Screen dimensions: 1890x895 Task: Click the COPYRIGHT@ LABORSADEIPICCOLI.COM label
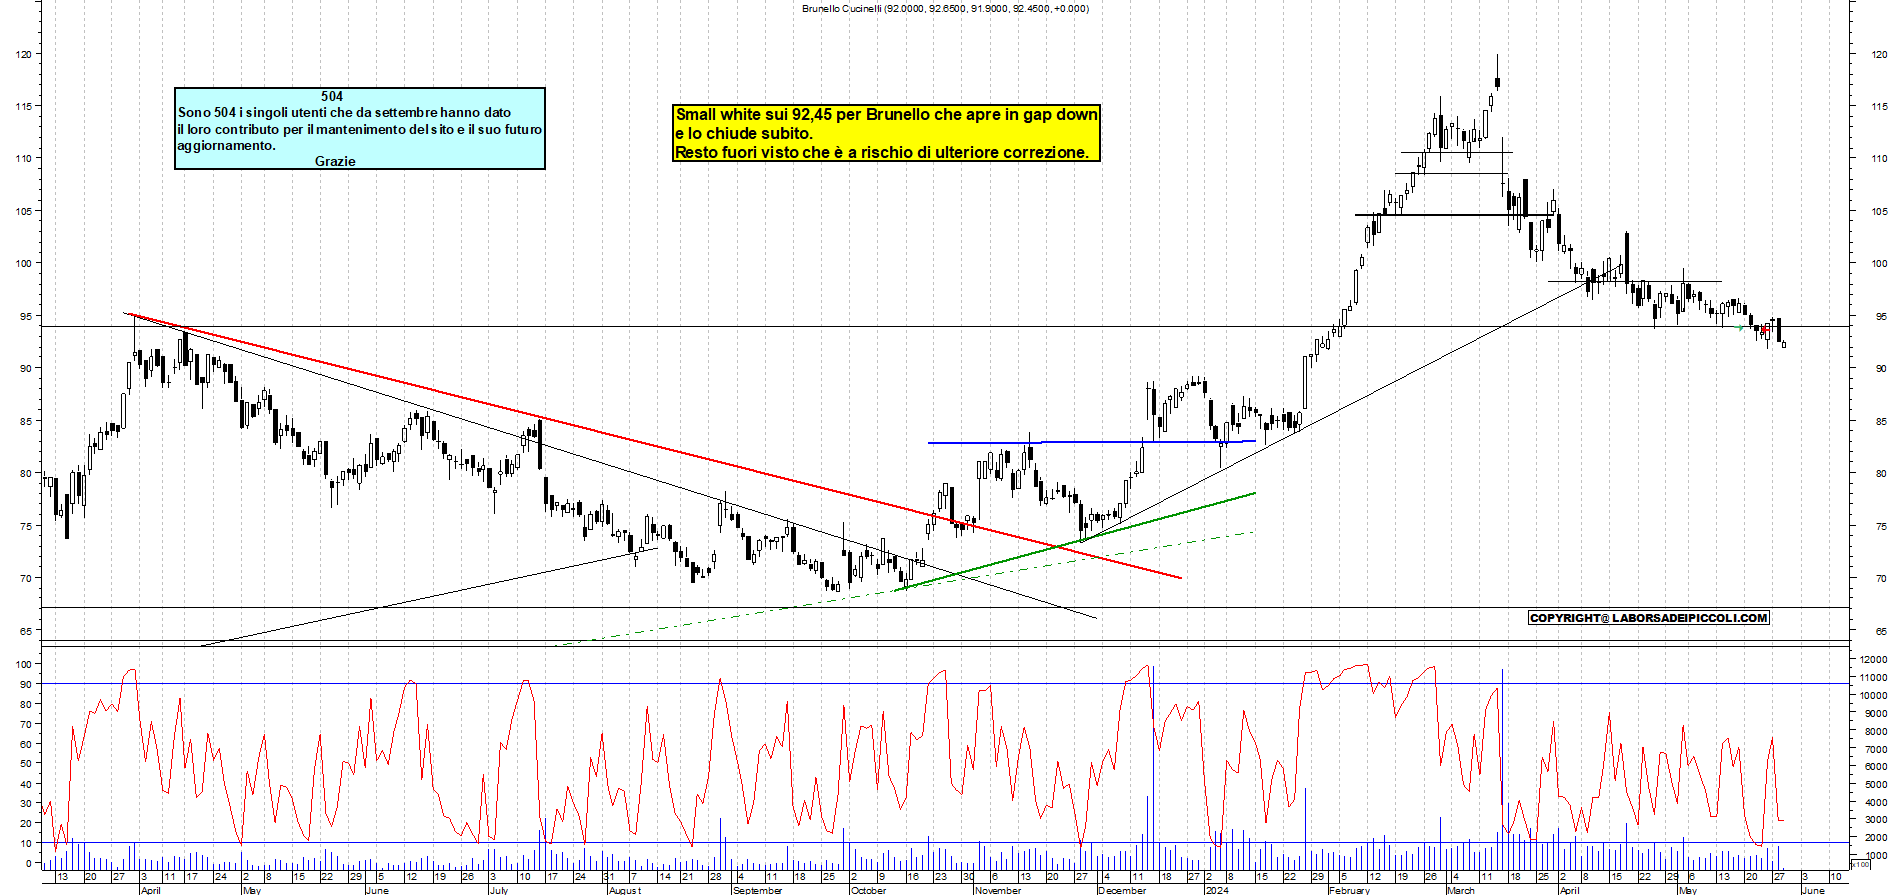(x=1649, y=618)
